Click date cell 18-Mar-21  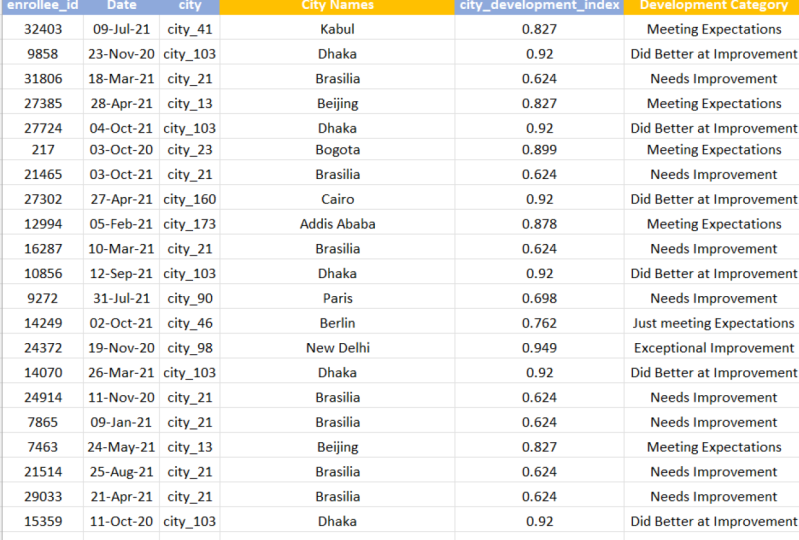point(122,79)
